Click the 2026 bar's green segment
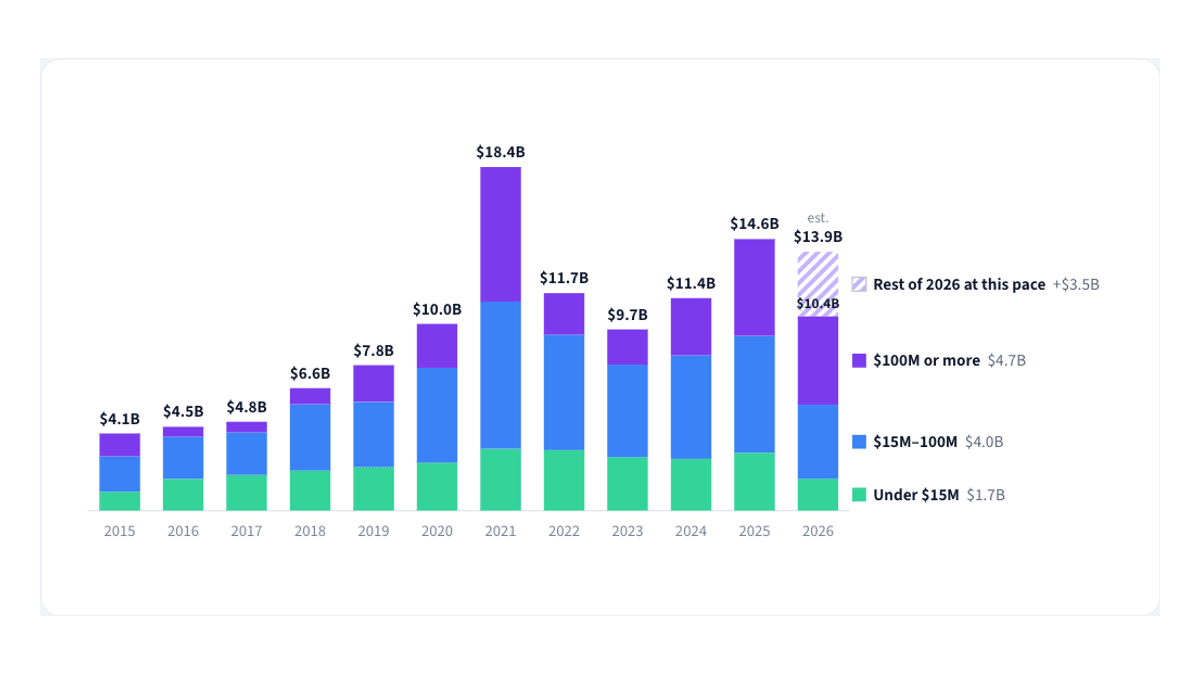 point(818,494)
